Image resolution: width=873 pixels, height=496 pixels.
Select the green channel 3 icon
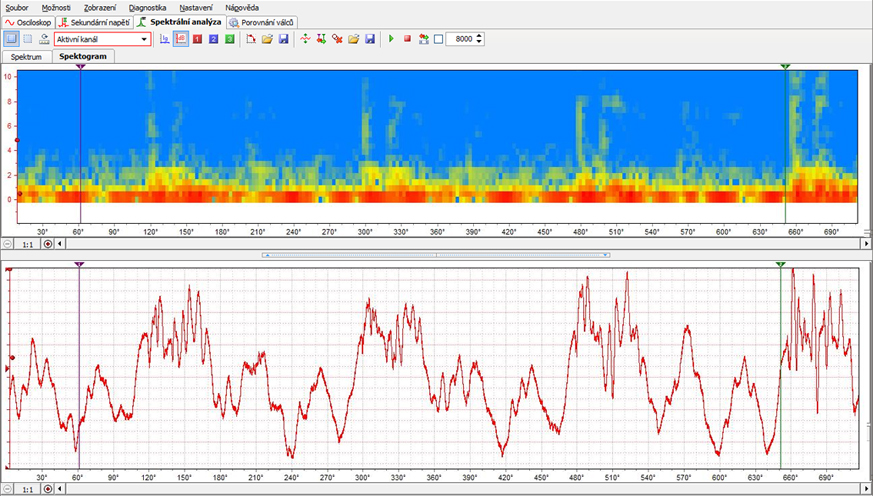pyautogui.click(x=229, y=39)
